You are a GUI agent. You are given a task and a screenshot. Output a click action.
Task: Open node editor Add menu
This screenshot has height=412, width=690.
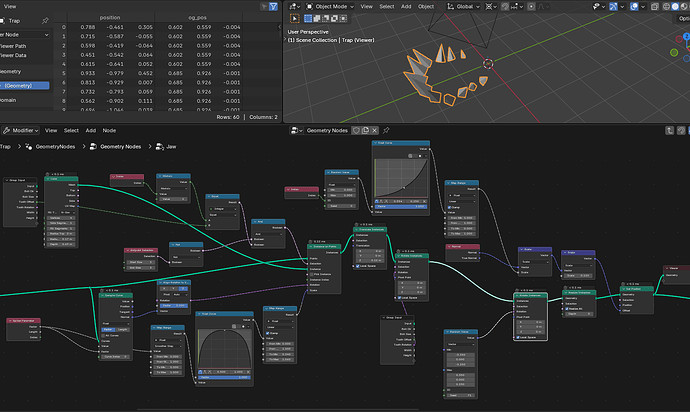pyautogui.click(x=91, y=130)
